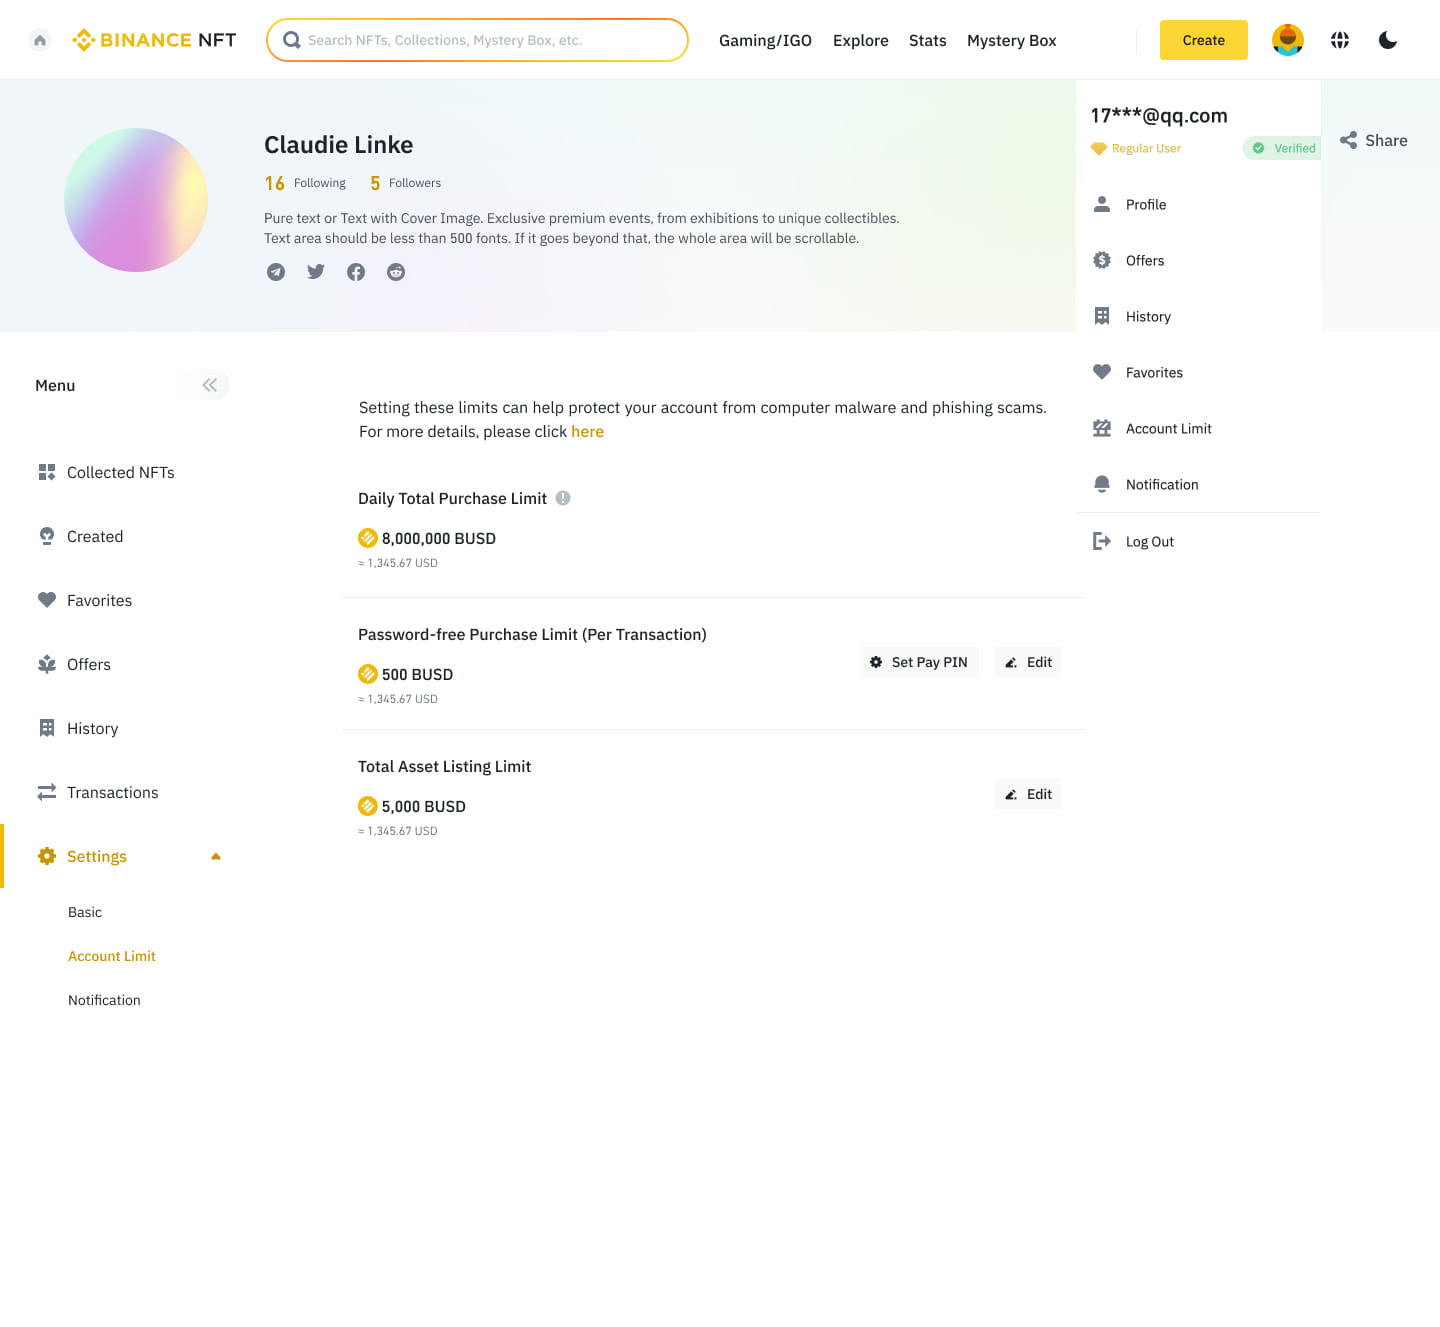Image resolution: width=1440 pixels, height=1327 pixels.
Task: Open the Mystery Box nav item
Action: pyautogui.click(x=1012, y=40)
